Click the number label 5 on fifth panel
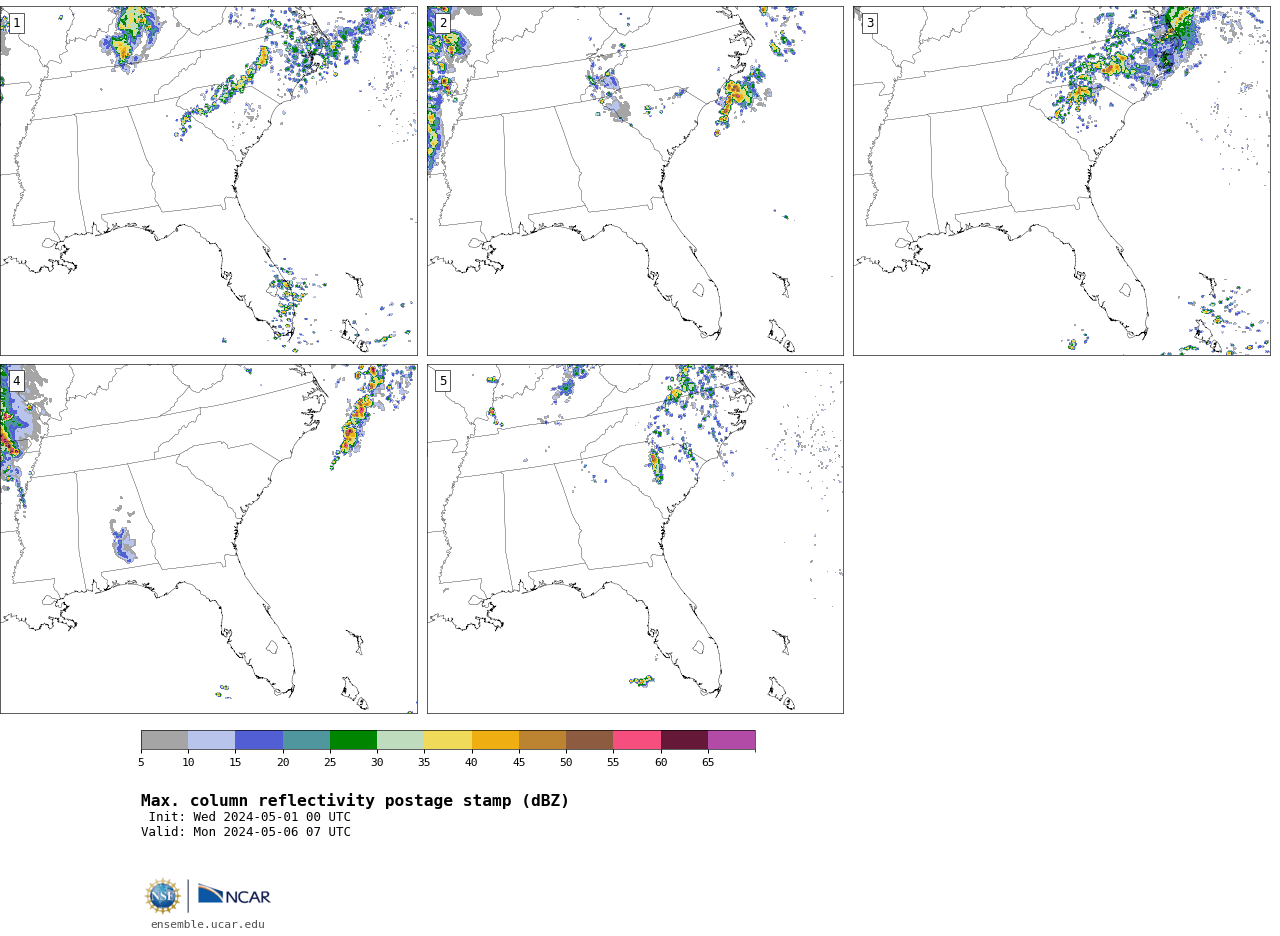 point(443,381)
